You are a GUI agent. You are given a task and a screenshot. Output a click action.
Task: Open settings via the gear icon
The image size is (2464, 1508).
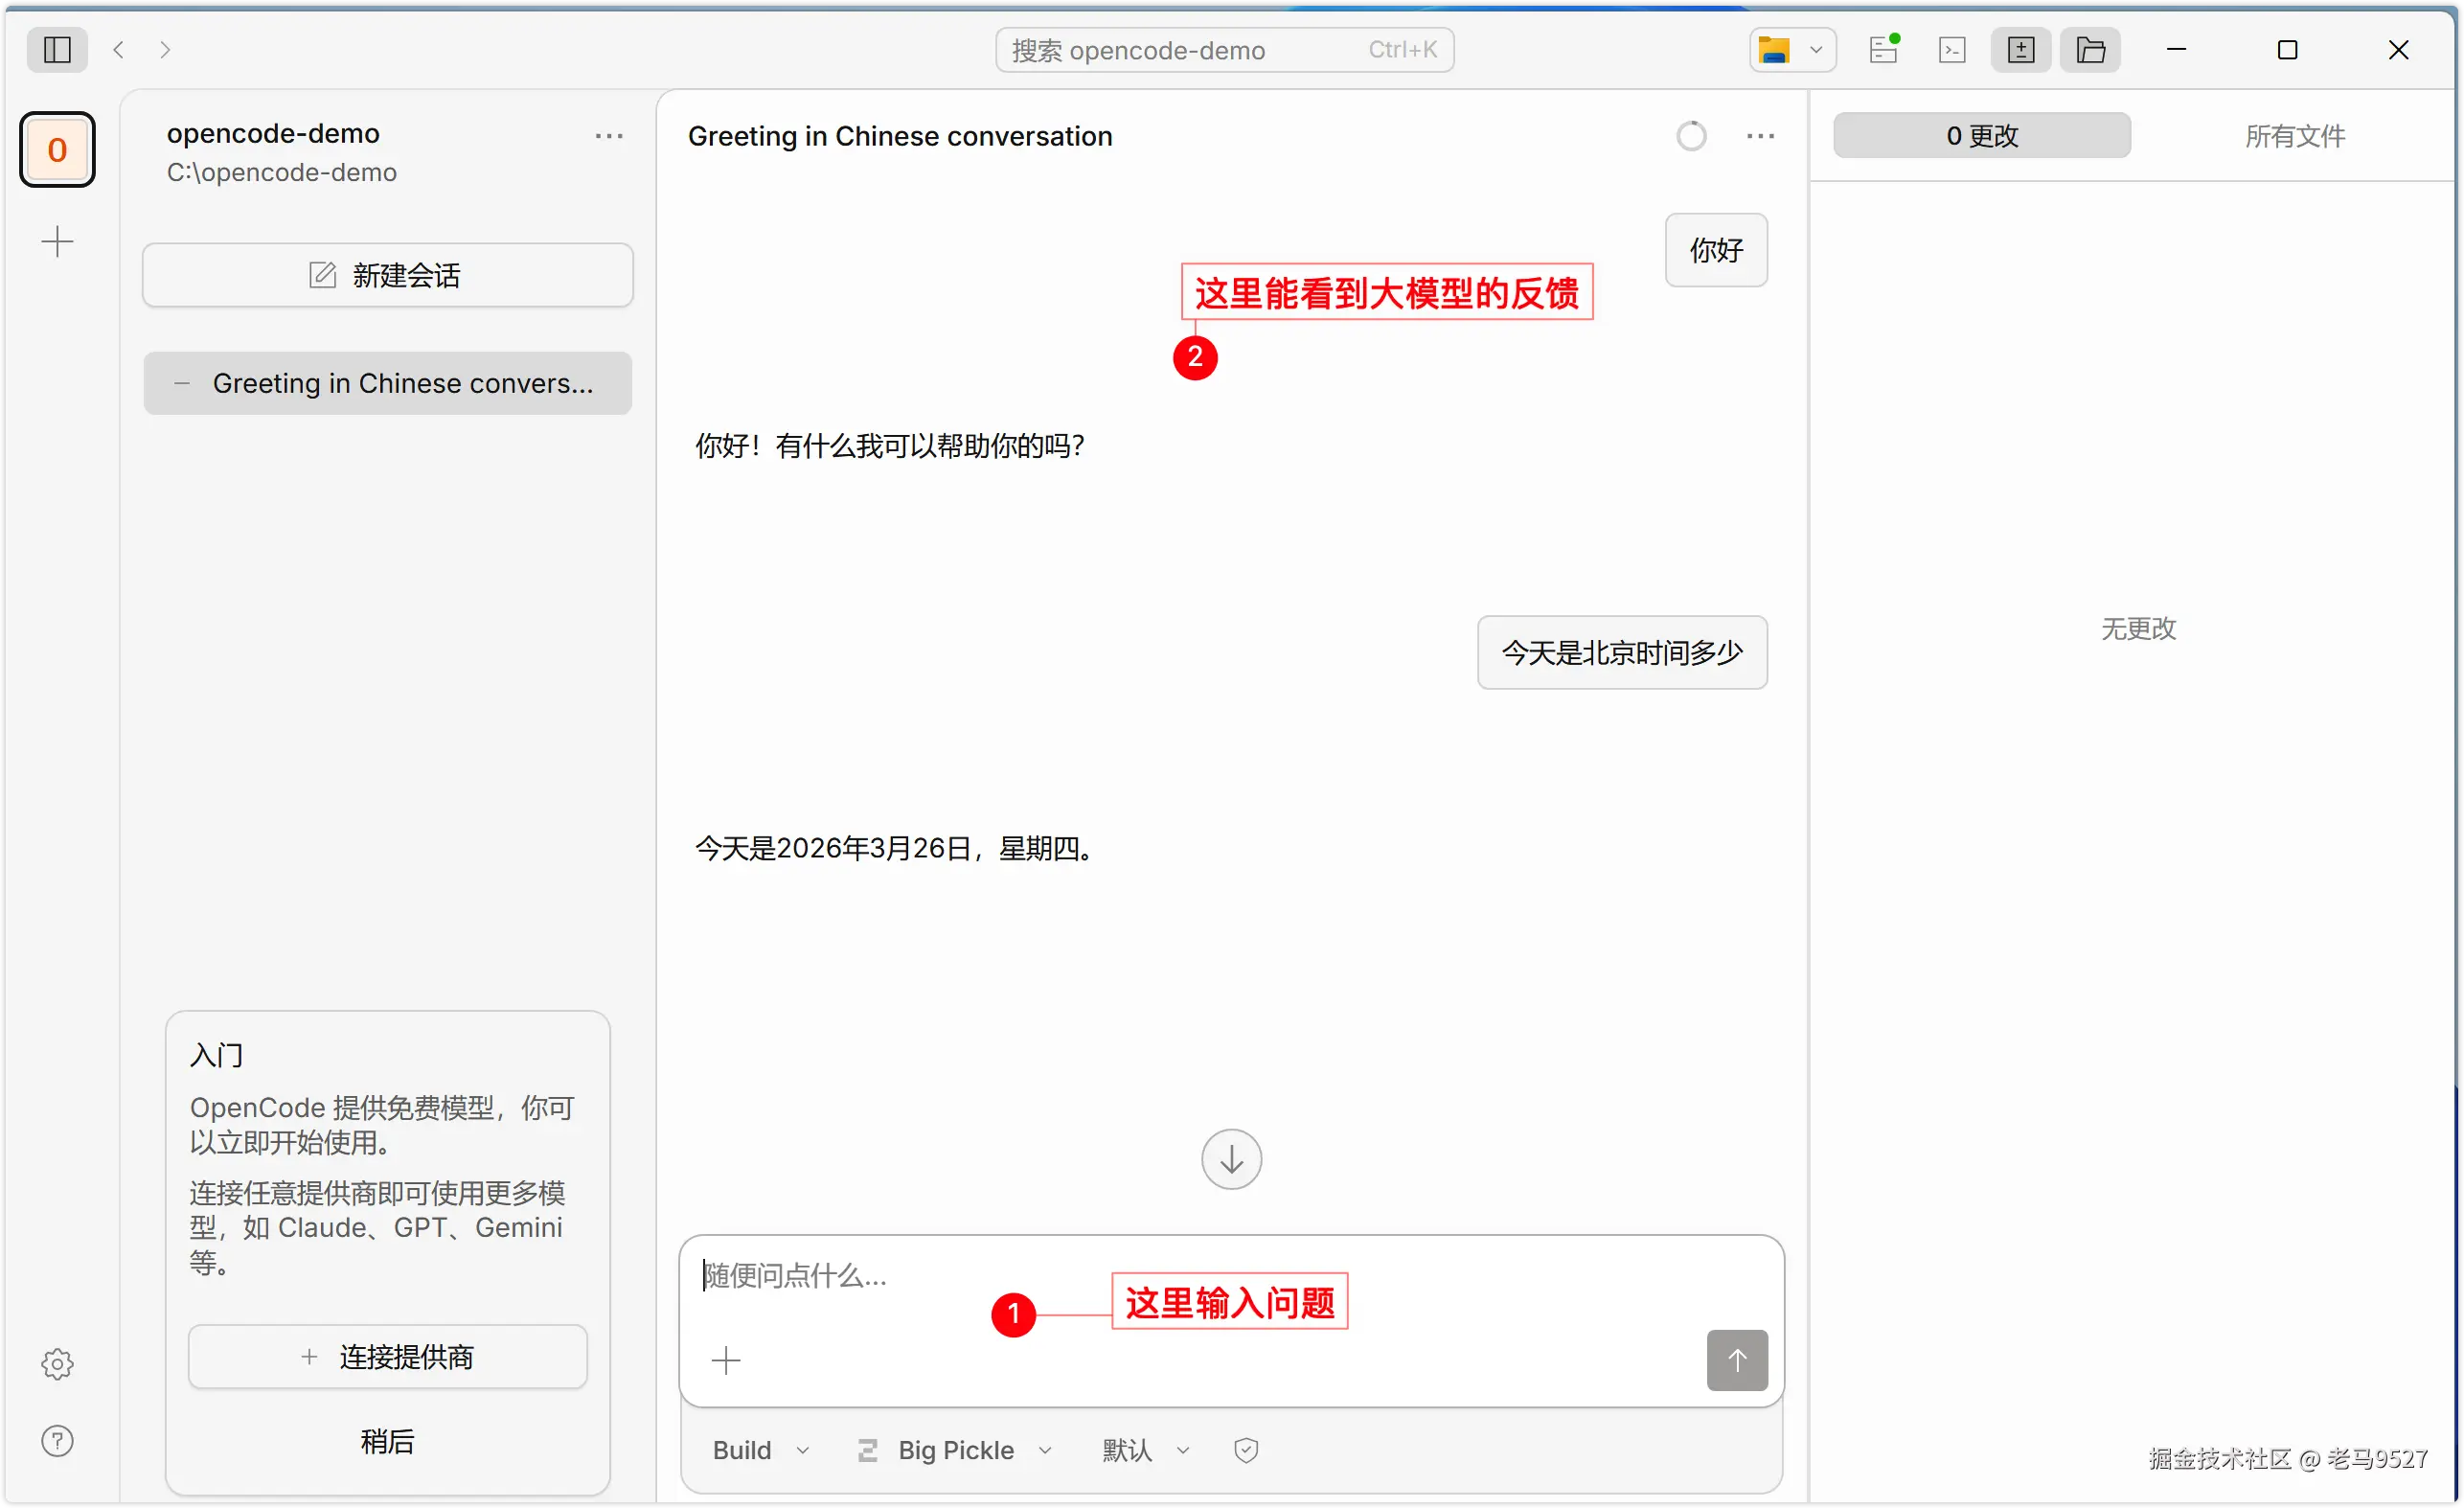(x=57, y=1363)
